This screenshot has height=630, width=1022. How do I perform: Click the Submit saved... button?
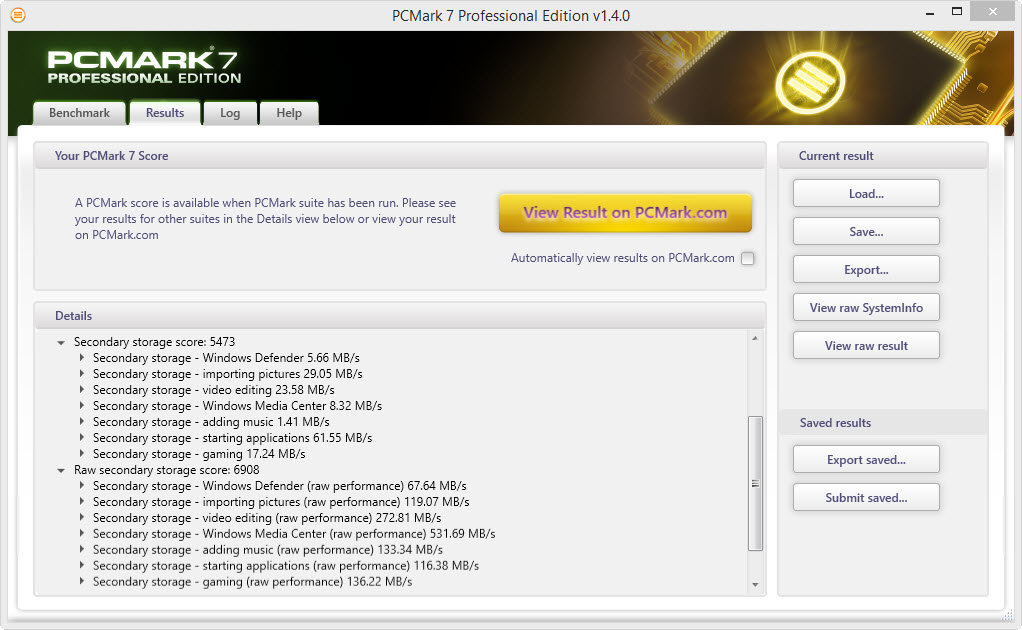(x=866, y=498)
